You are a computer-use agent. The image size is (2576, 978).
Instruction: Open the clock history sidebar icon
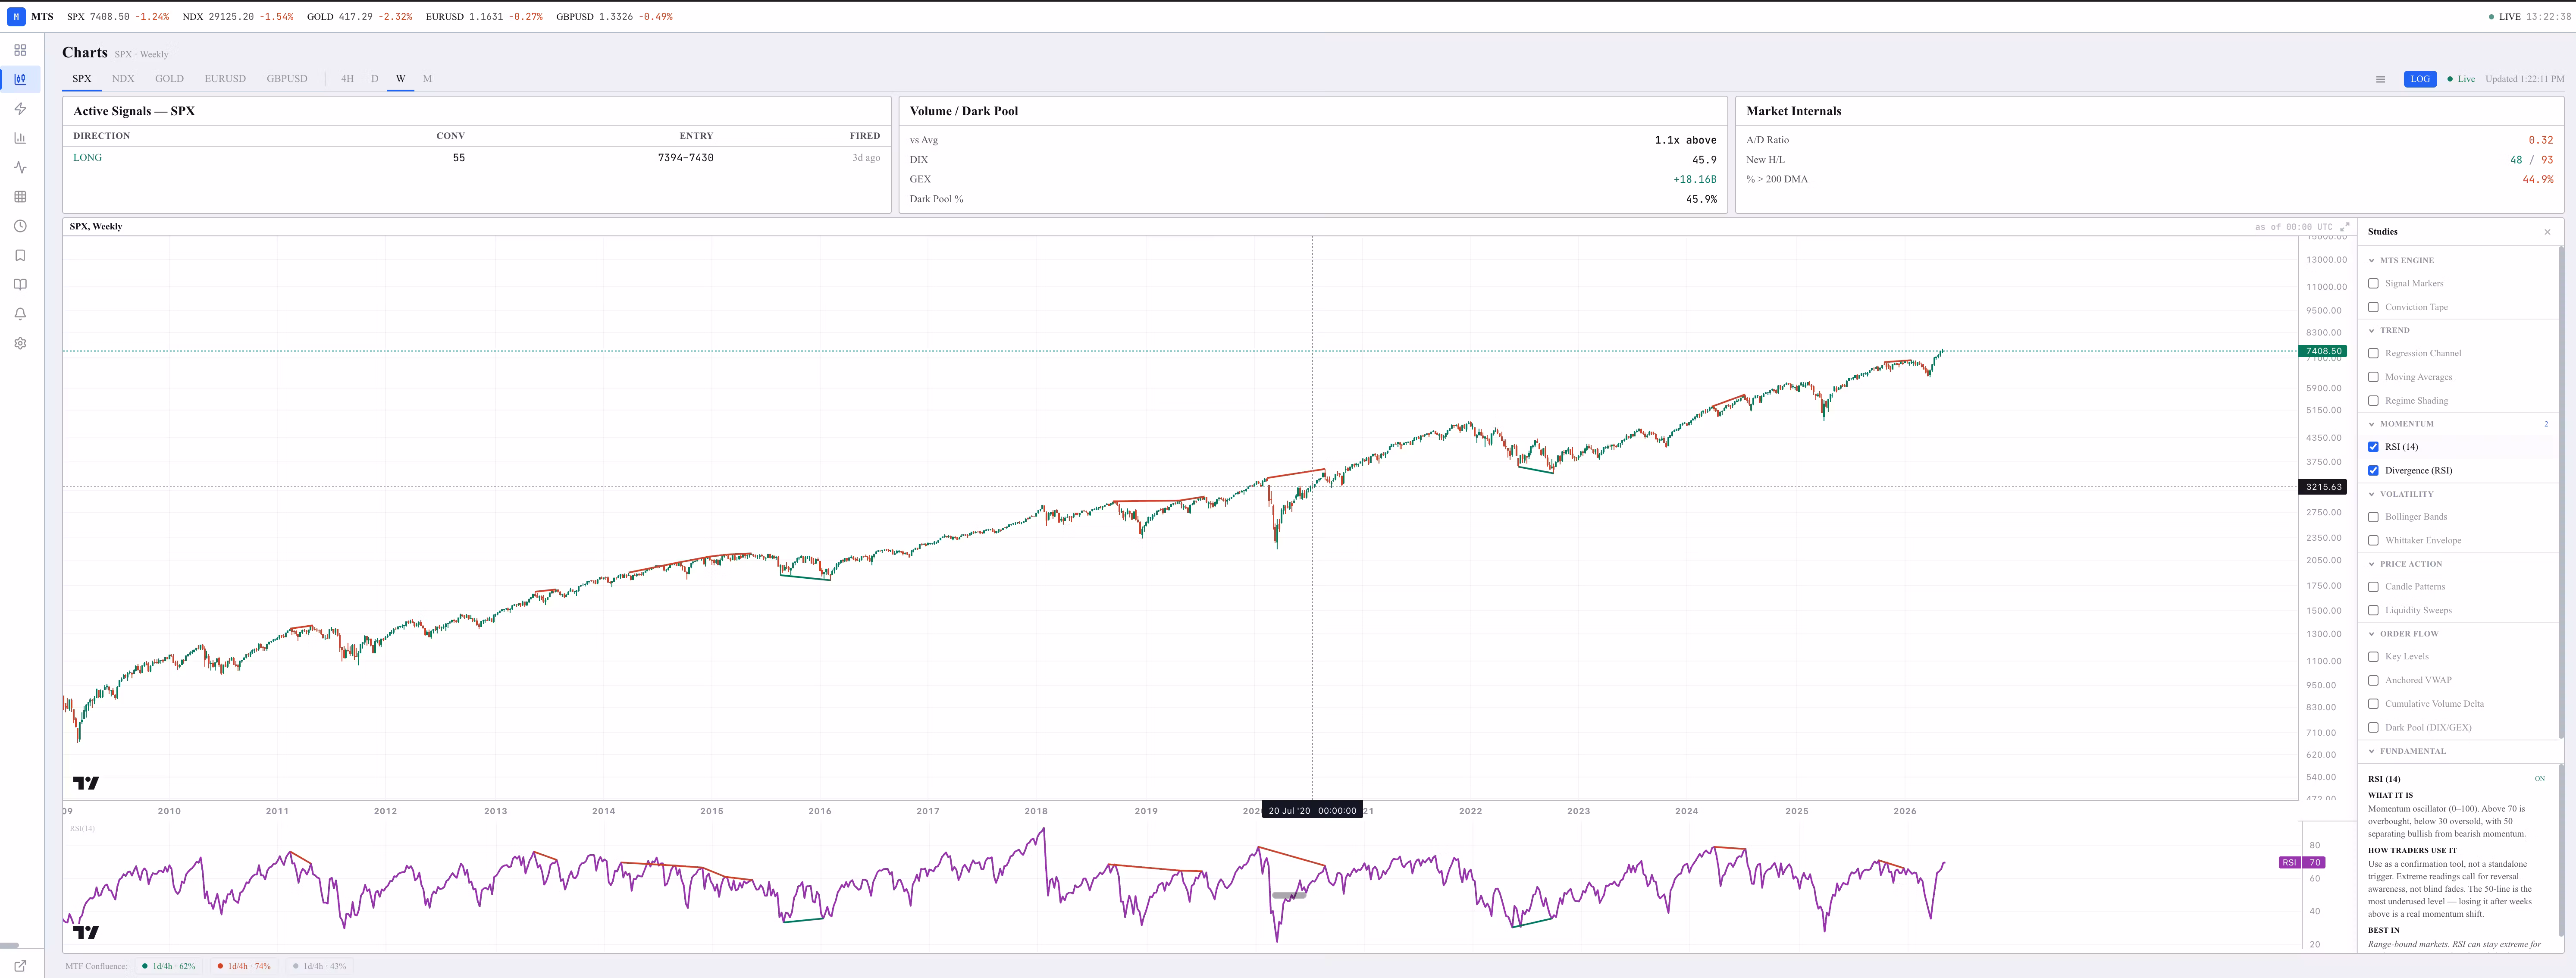point(20,226)
